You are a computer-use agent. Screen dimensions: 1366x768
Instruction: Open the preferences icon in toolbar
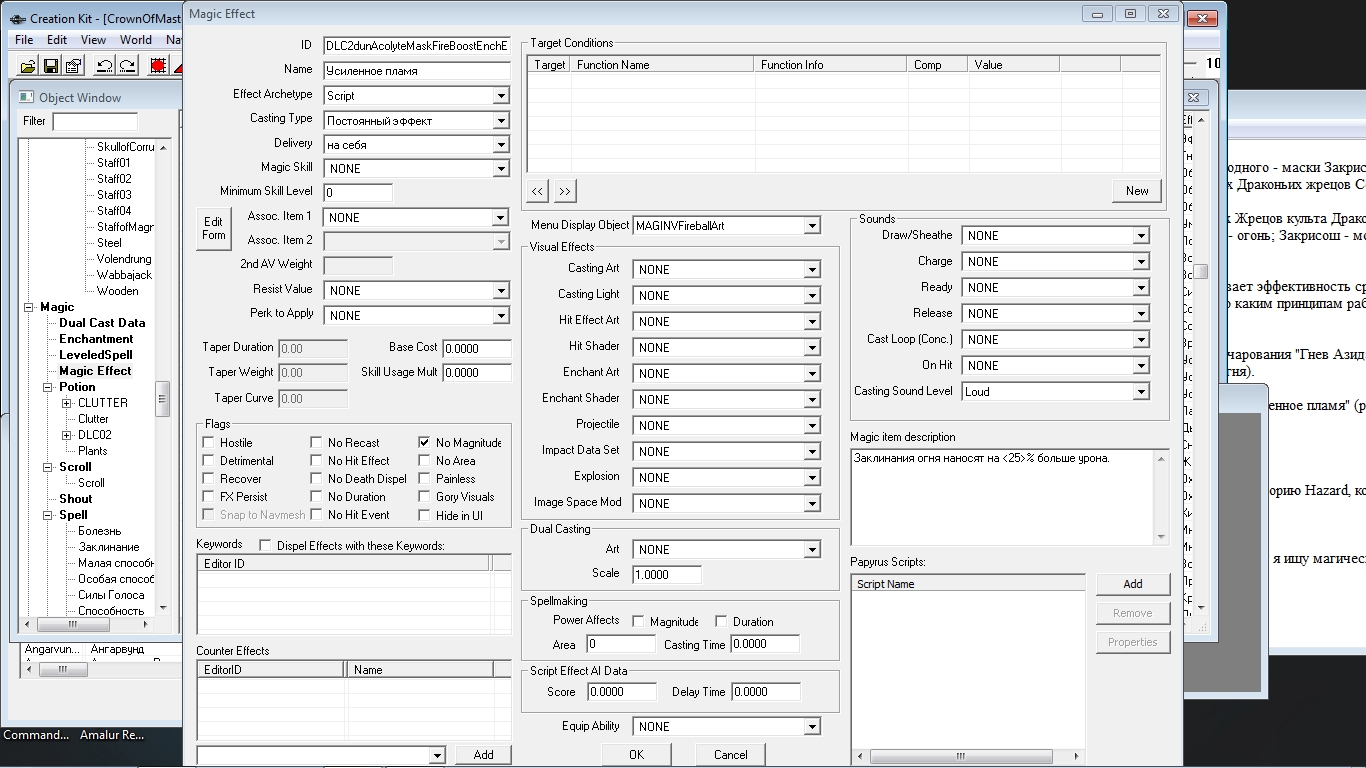73,66
